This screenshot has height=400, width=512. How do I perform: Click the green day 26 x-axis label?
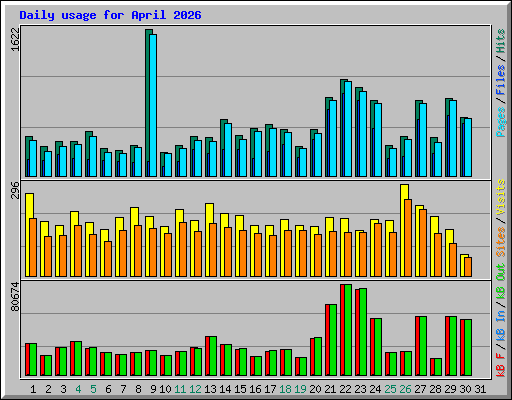(x=405, y=389)
